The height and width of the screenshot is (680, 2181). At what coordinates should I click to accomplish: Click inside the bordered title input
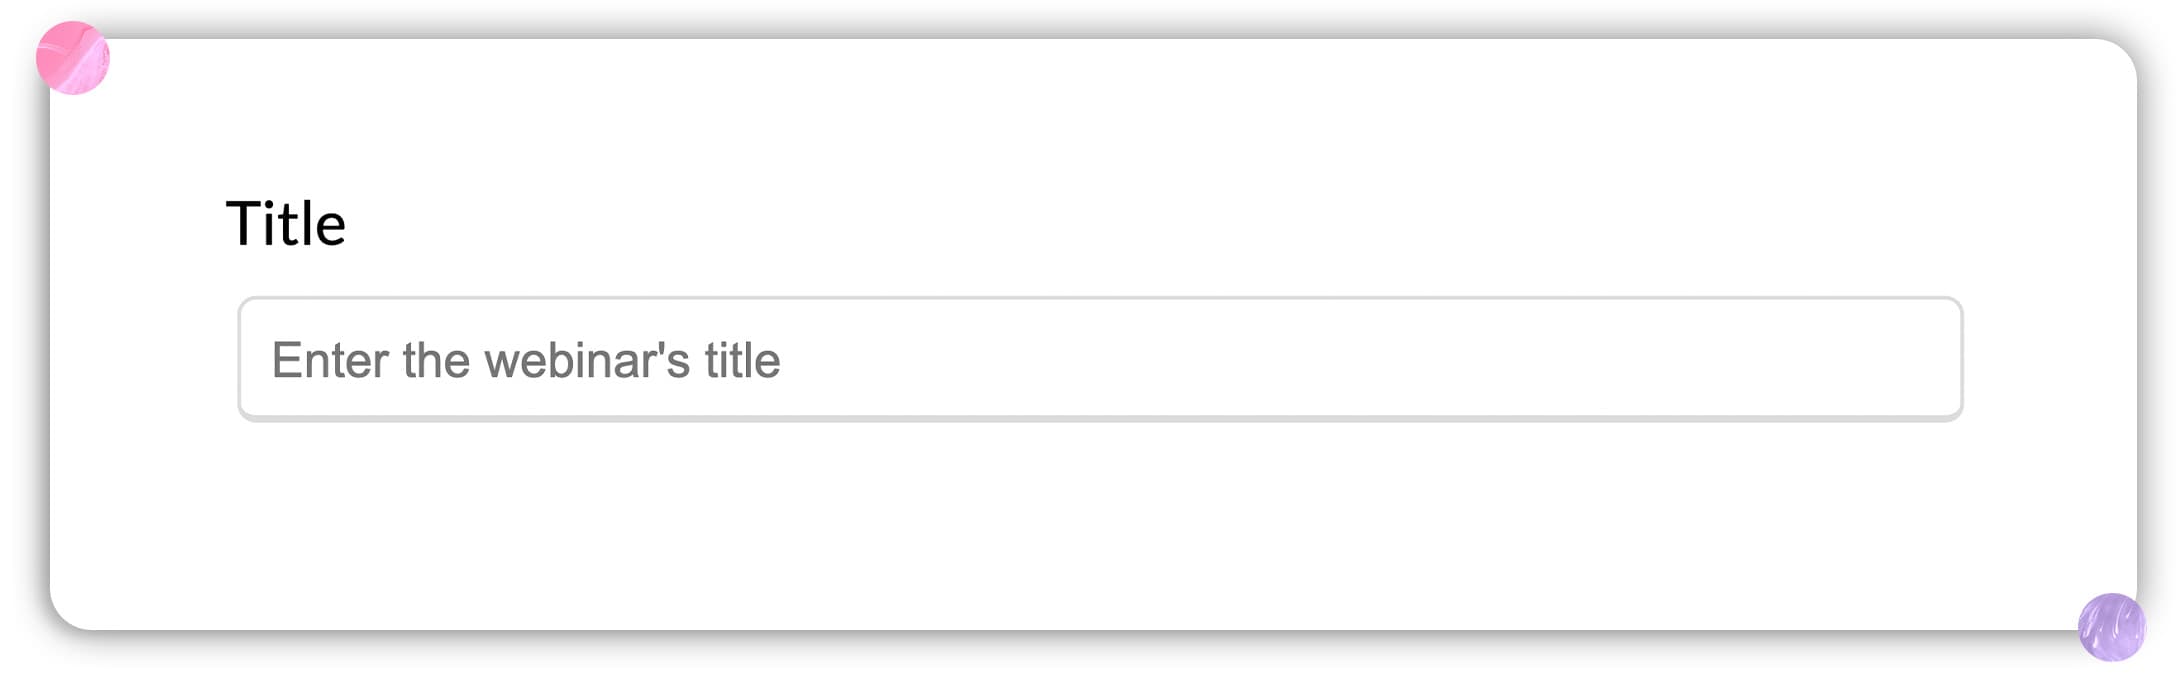coord(1100,359)
